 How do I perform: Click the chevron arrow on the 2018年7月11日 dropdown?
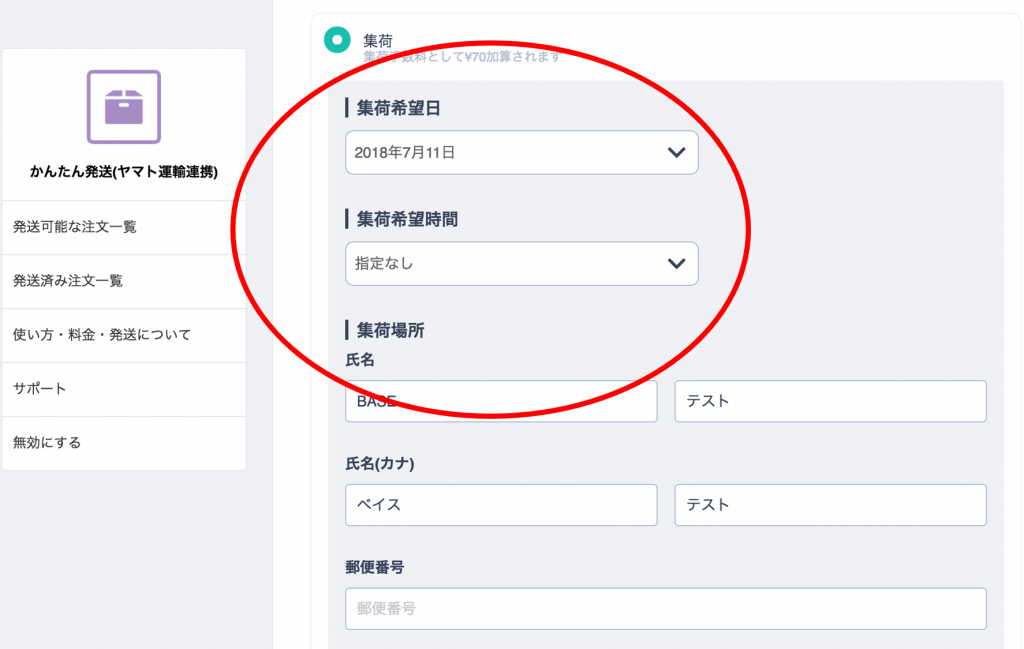[x=677, y=153]
